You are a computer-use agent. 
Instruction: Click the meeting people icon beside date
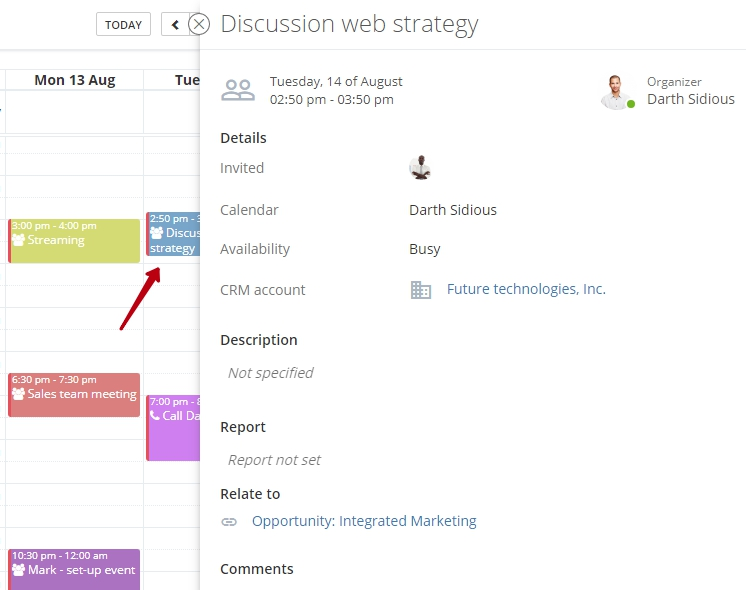238,91
